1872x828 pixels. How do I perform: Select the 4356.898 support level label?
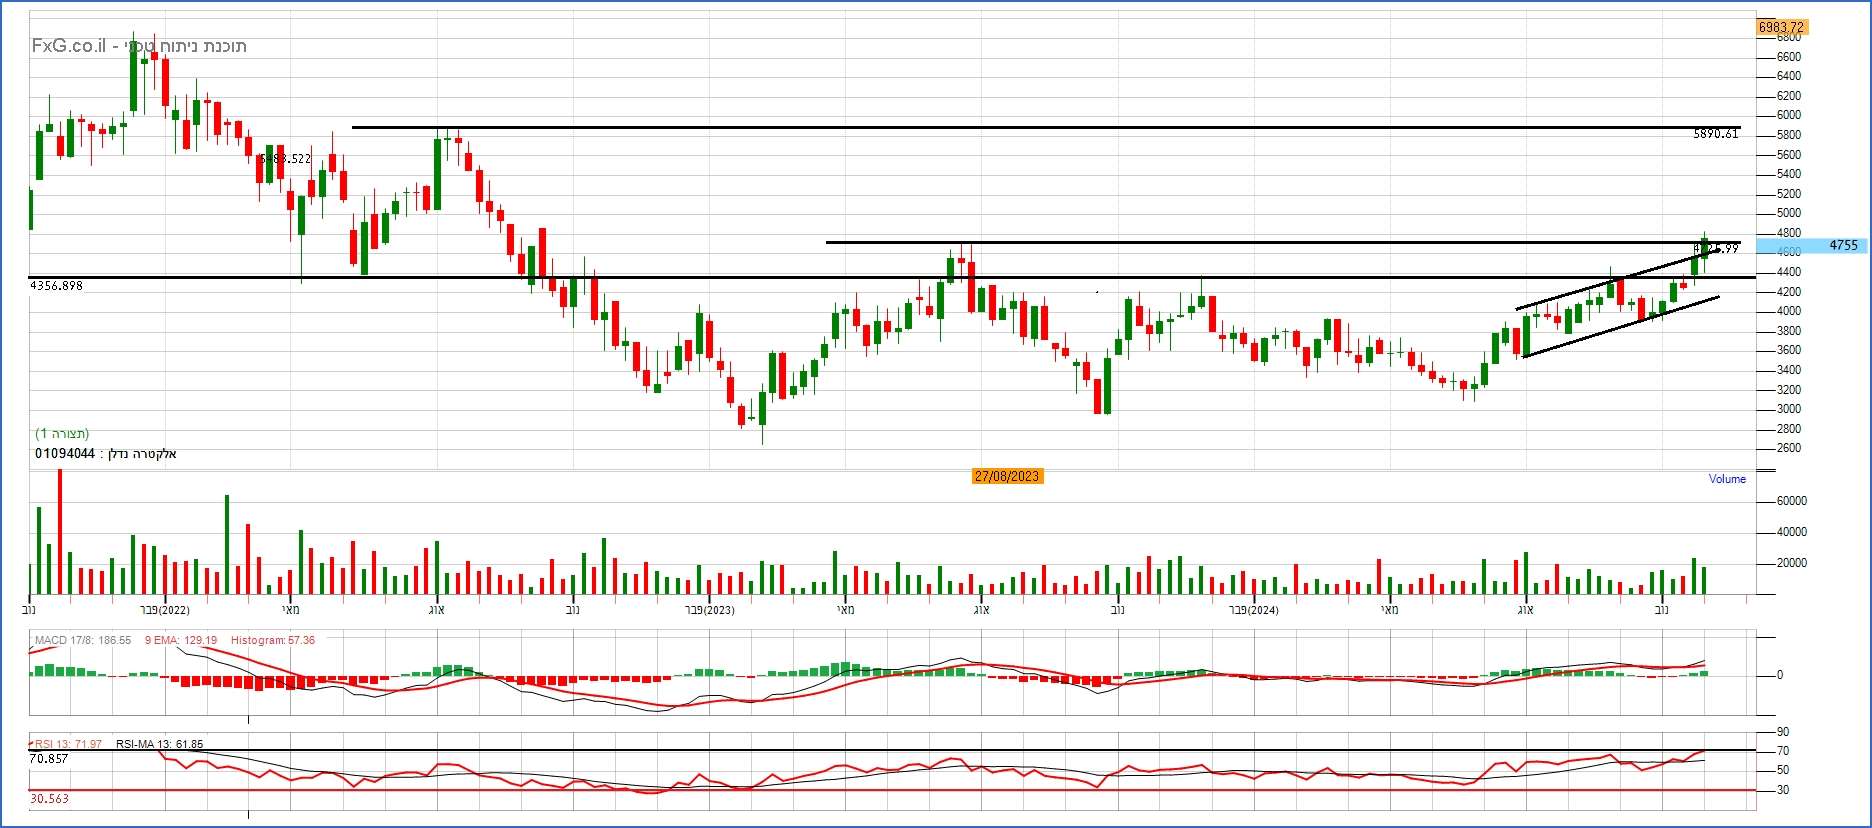(x=57, y=286)
